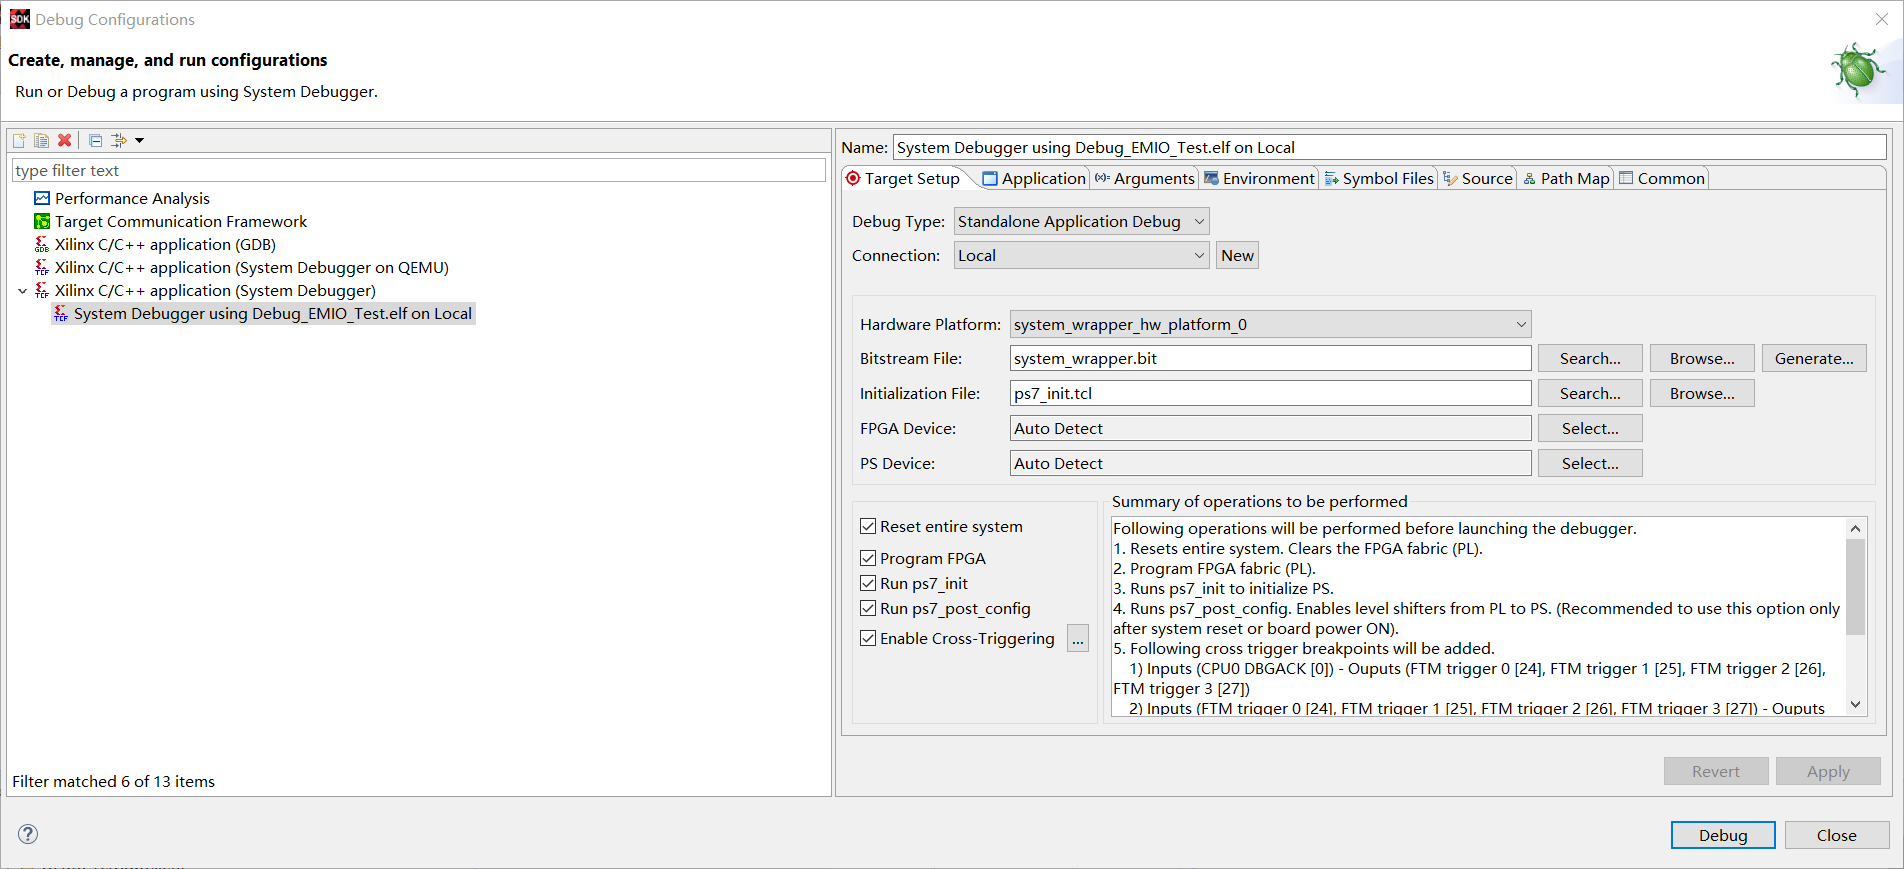Collapse all configuration tree nodes

coord(96,141)
